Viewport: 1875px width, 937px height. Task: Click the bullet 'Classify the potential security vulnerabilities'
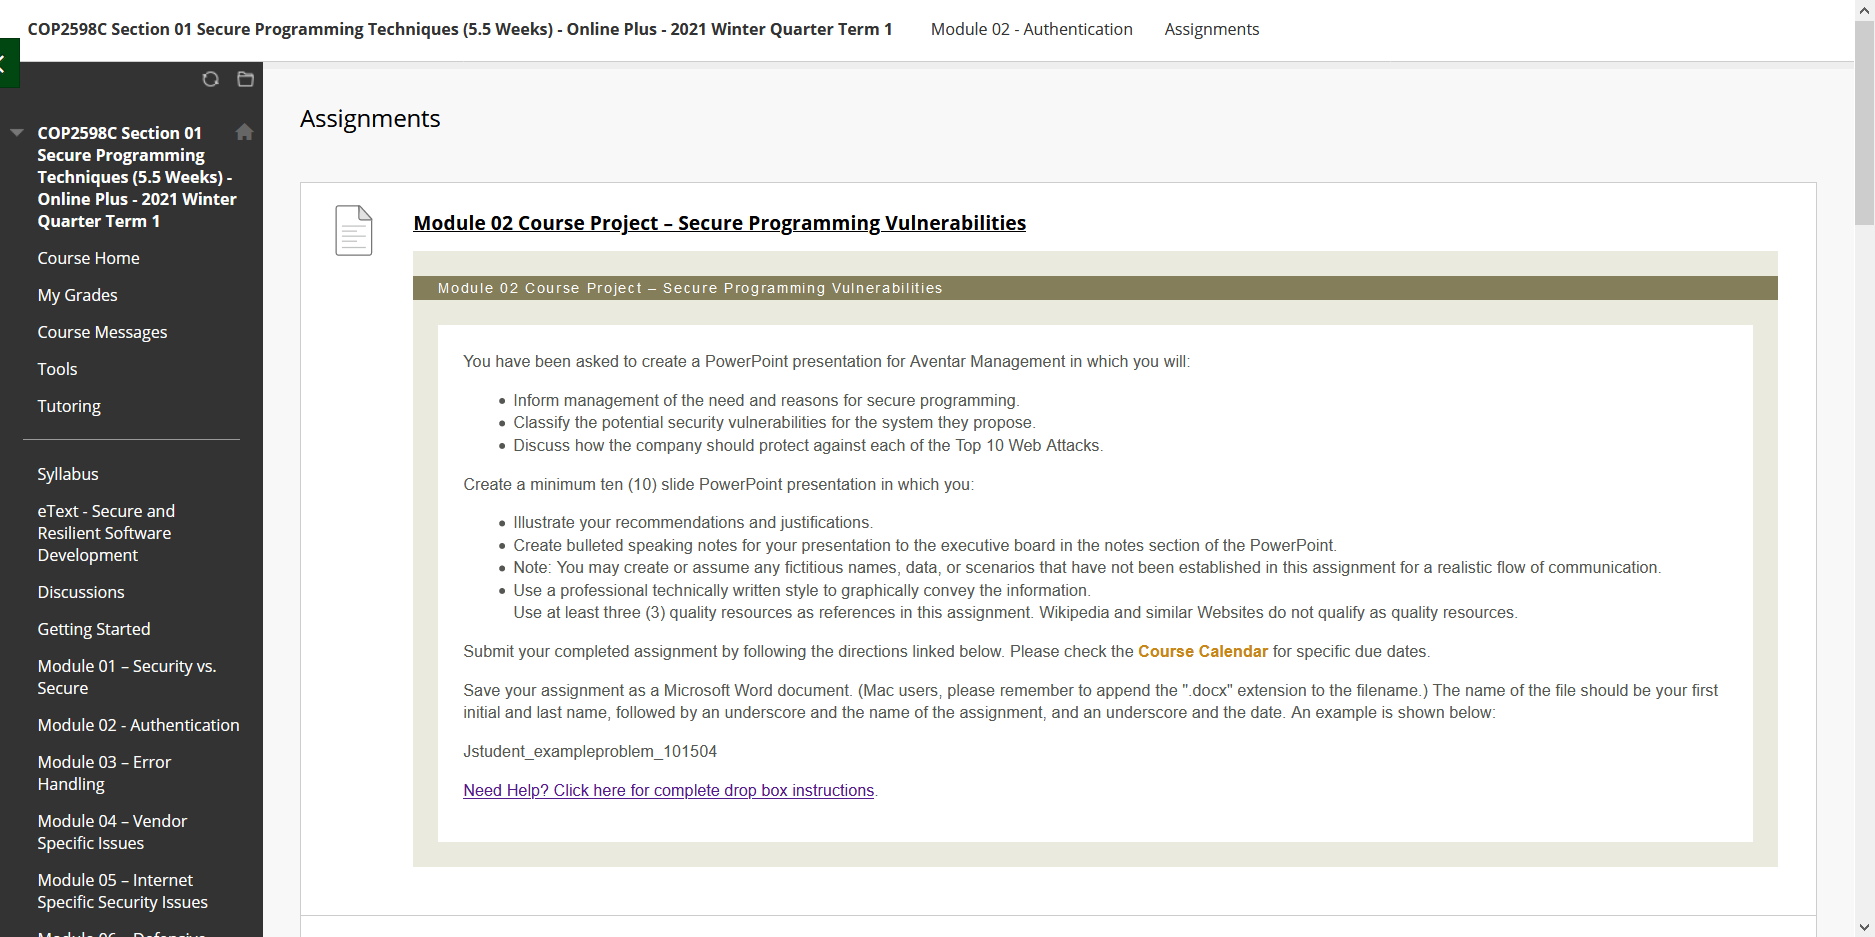774,422
